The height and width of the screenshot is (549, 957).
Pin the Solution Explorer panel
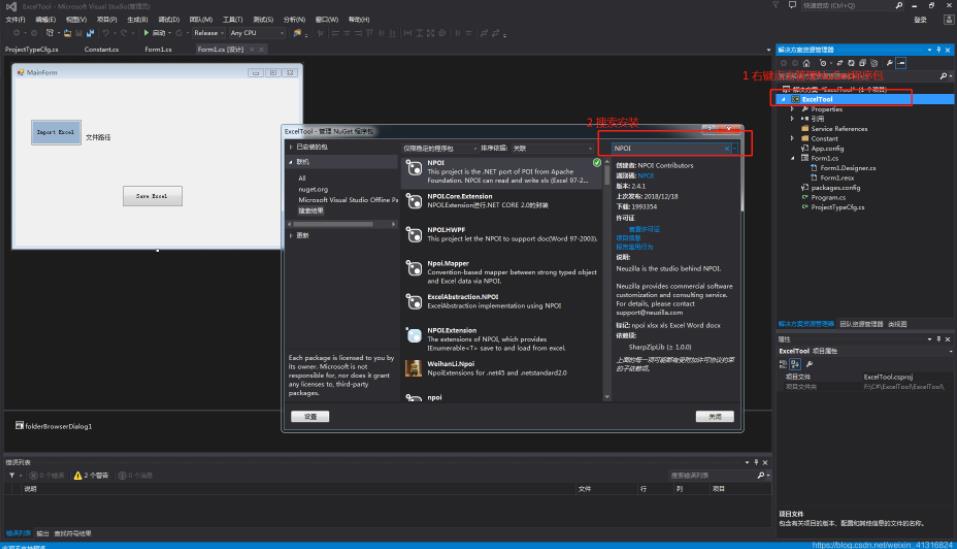(x=939, y=49)
